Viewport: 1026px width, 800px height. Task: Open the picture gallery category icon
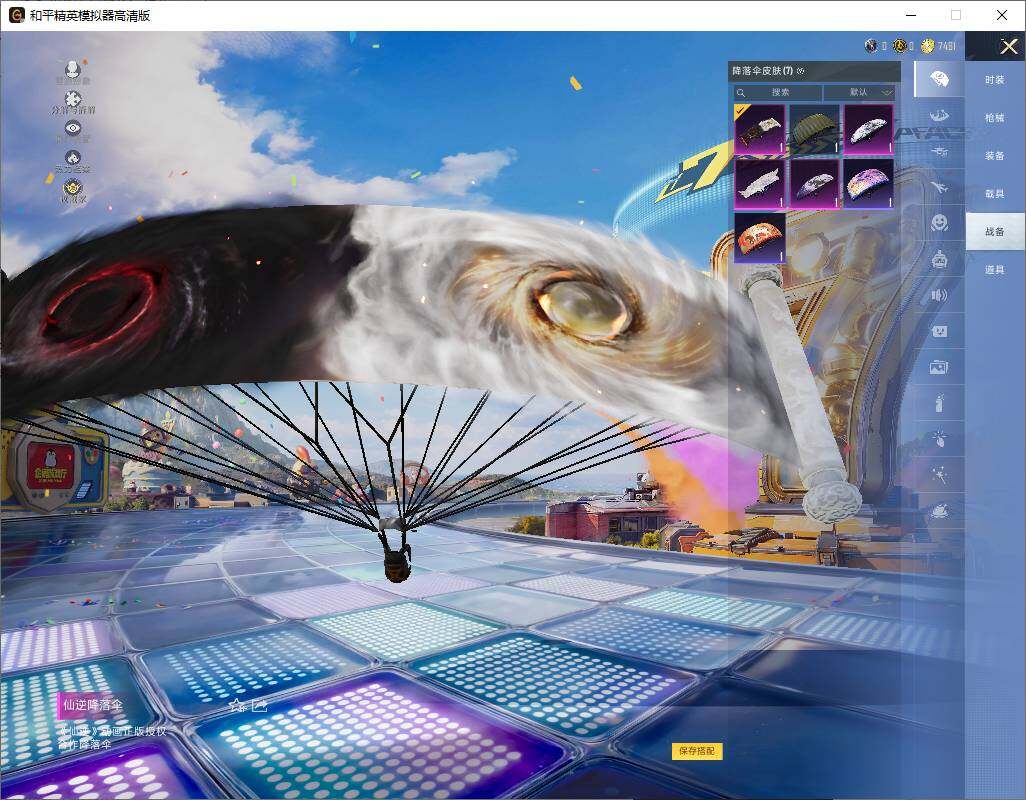939,368
